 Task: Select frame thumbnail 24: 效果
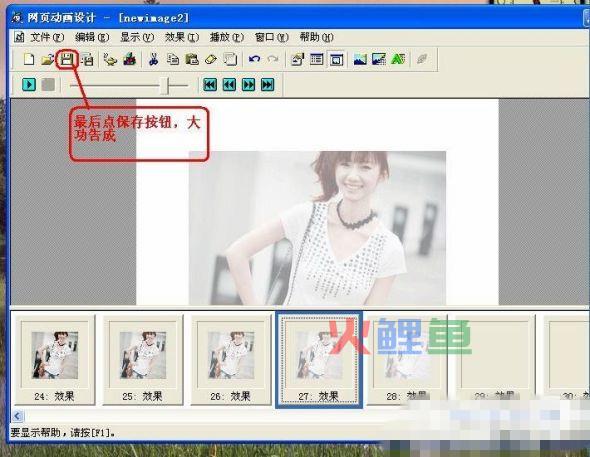(55, 360)
